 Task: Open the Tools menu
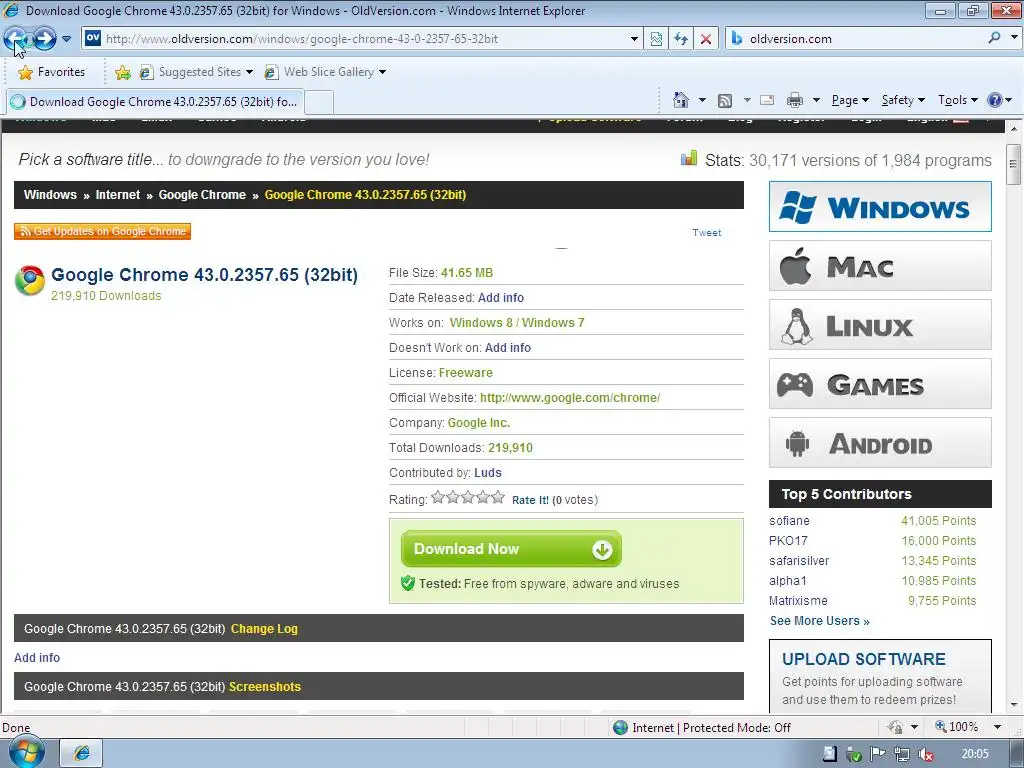[957, 100]
